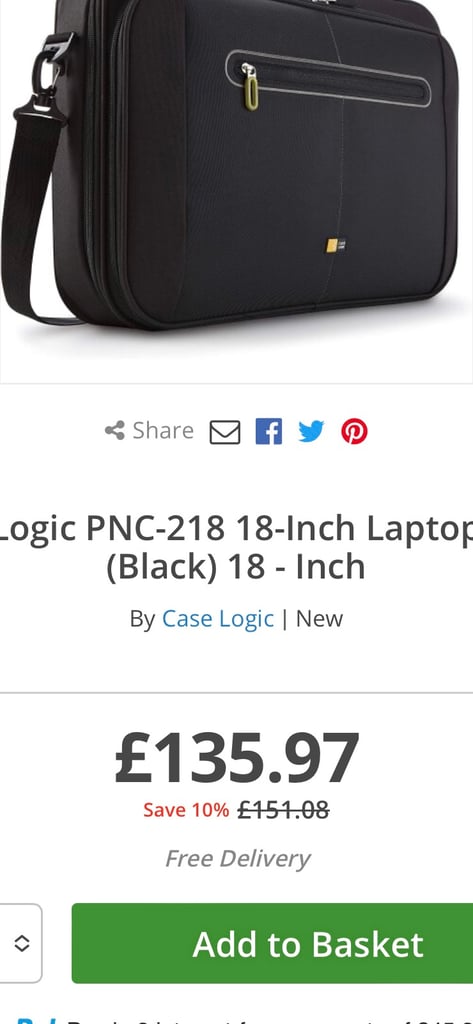This screenshot has width=473, height=1024.
Task: Click the struck-through £151.08 original price
Action: coord(283,810)
